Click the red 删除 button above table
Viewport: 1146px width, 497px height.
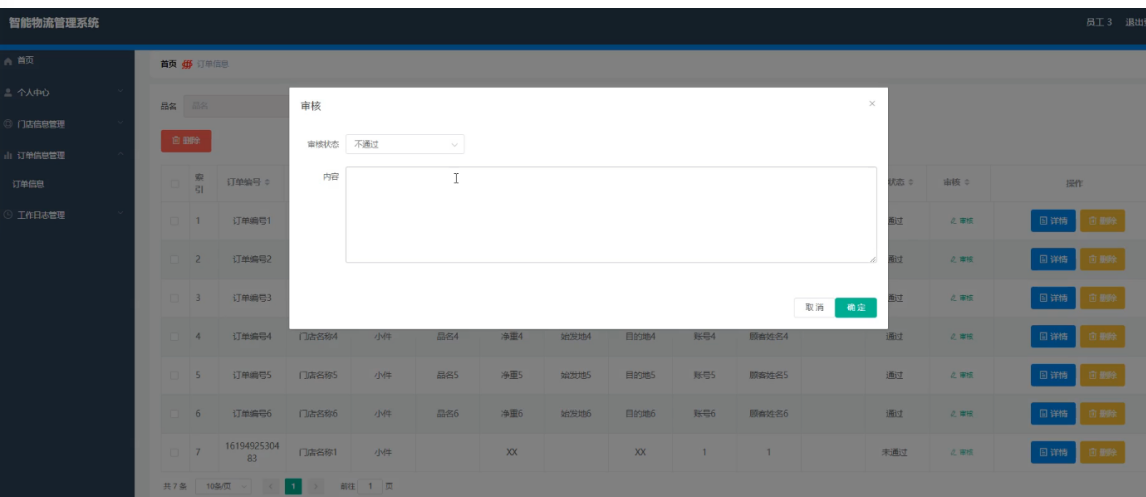click(x=186, y=140)
